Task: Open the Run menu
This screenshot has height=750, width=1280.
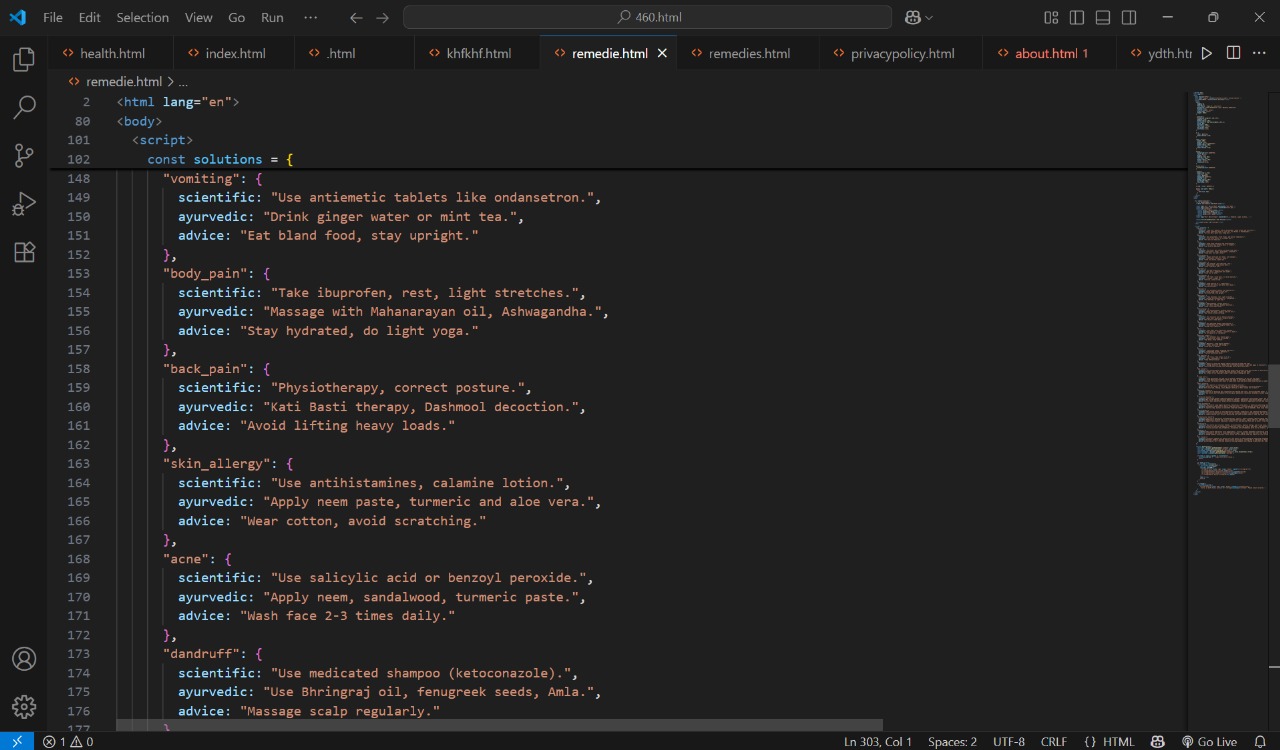Action: tap(272, 17)
